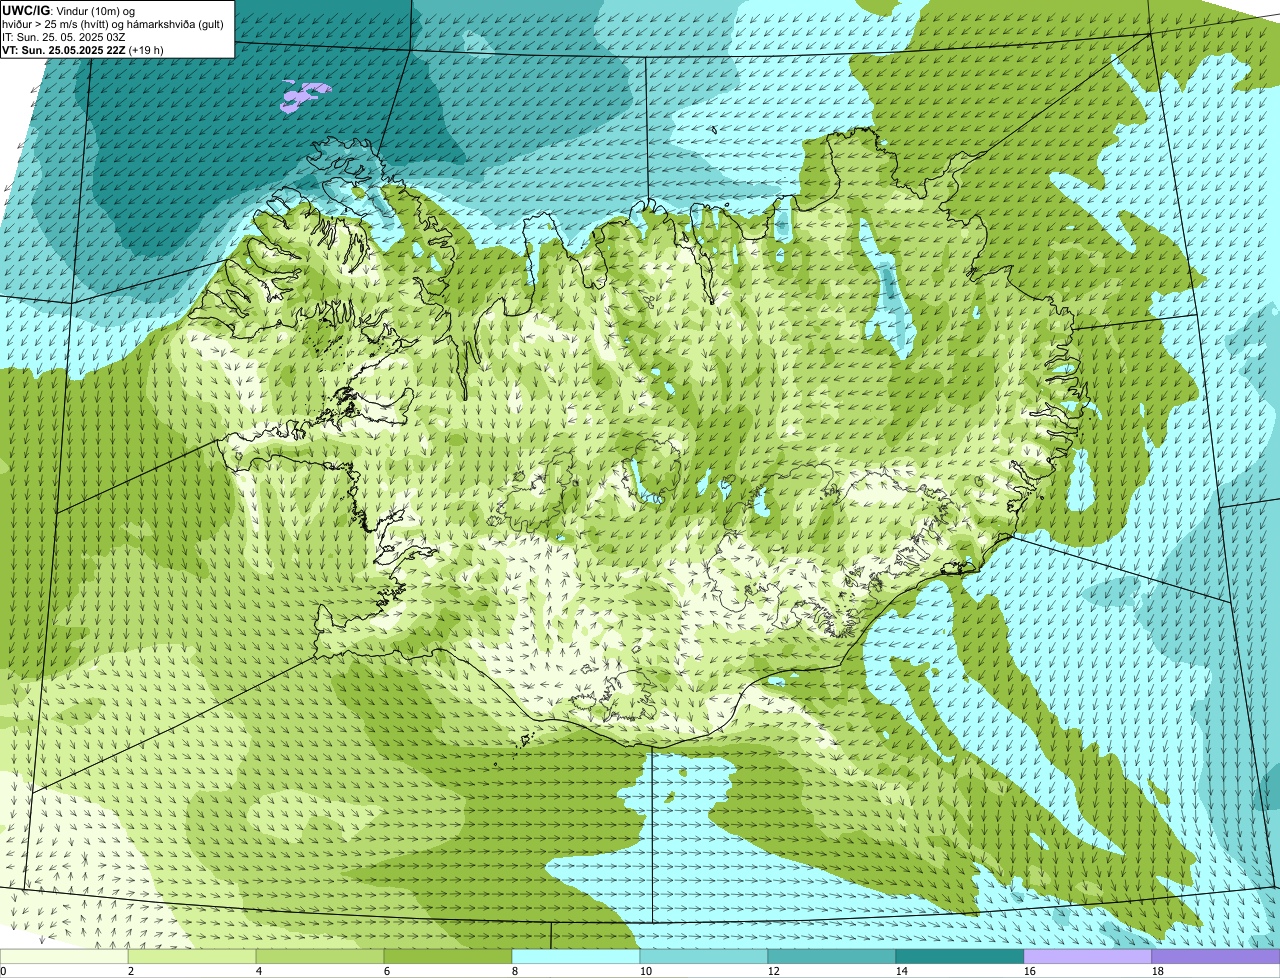Click the 12–14 m/s teal legend swatch
Viewport: 1280px width, 978px height.
coord(832,956)
